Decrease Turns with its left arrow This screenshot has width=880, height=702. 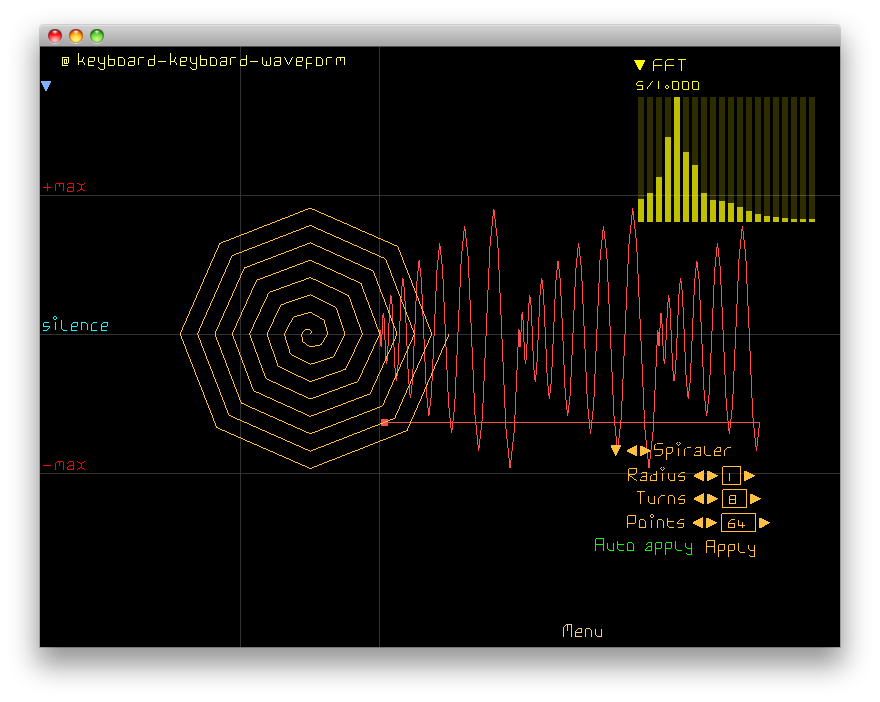(x=699, y=499)
